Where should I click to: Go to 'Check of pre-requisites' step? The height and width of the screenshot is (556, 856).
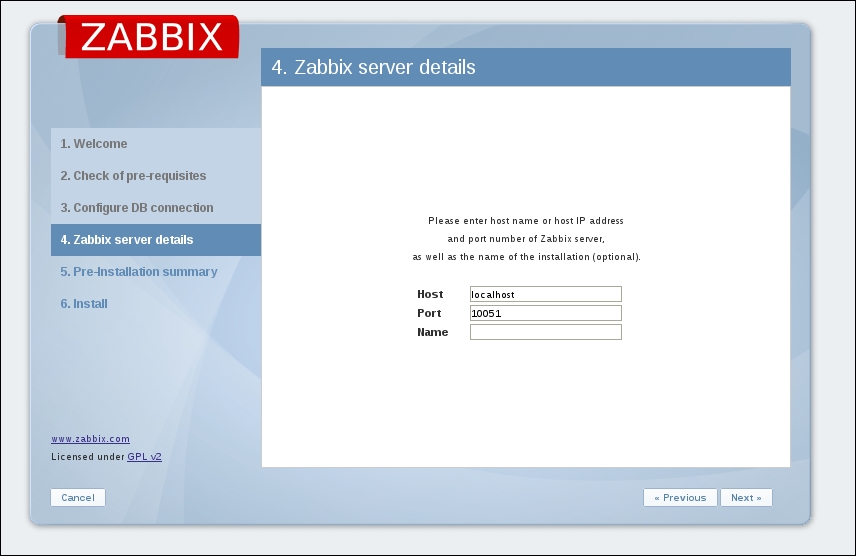133,176
